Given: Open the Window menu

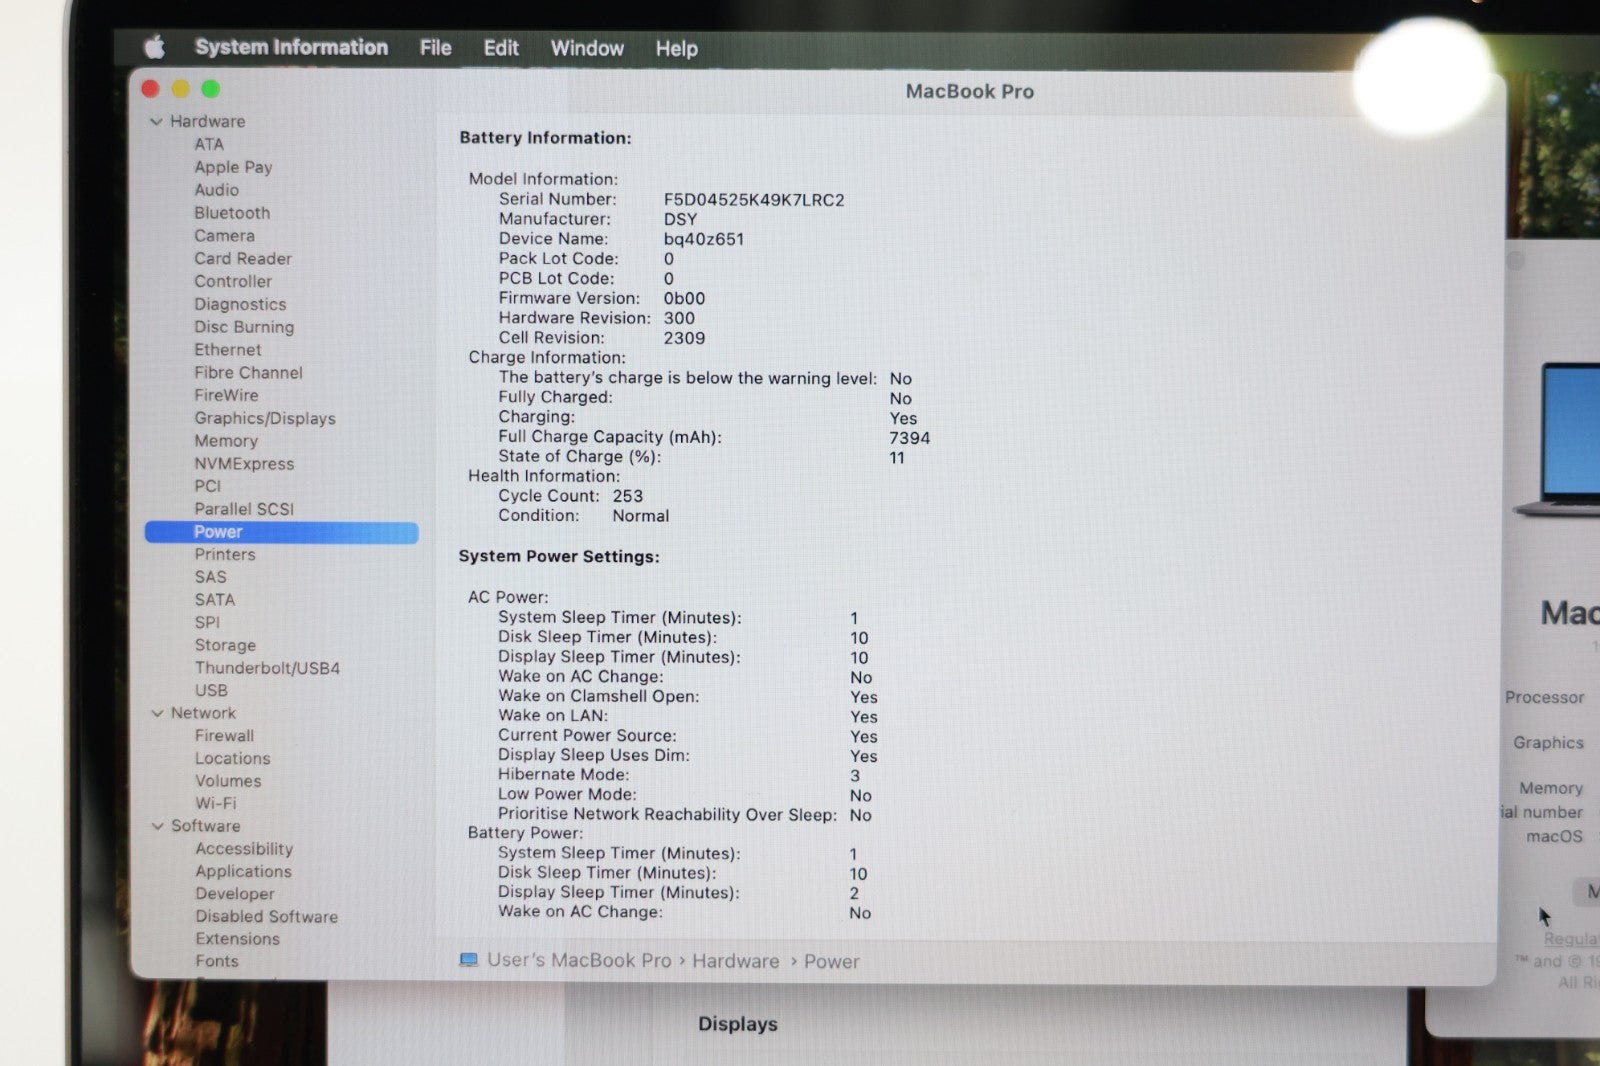Looking at the screenshot, I should click(587, 48).
